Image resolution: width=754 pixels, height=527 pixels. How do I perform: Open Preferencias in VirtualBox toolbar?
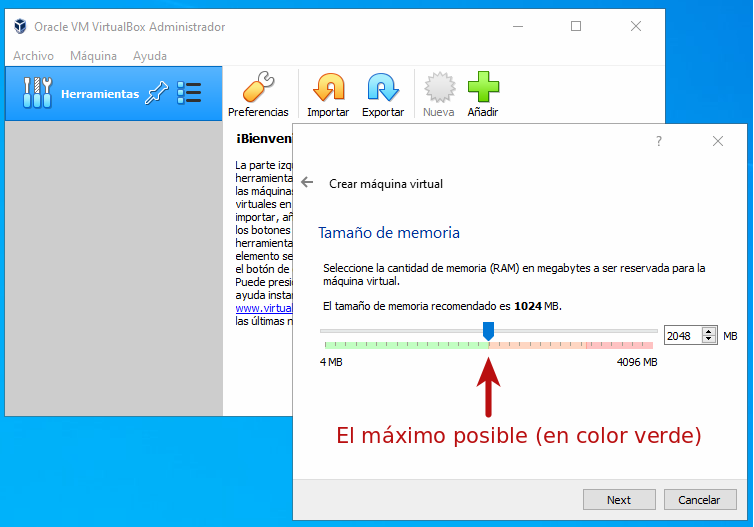(x=258, y=94)
